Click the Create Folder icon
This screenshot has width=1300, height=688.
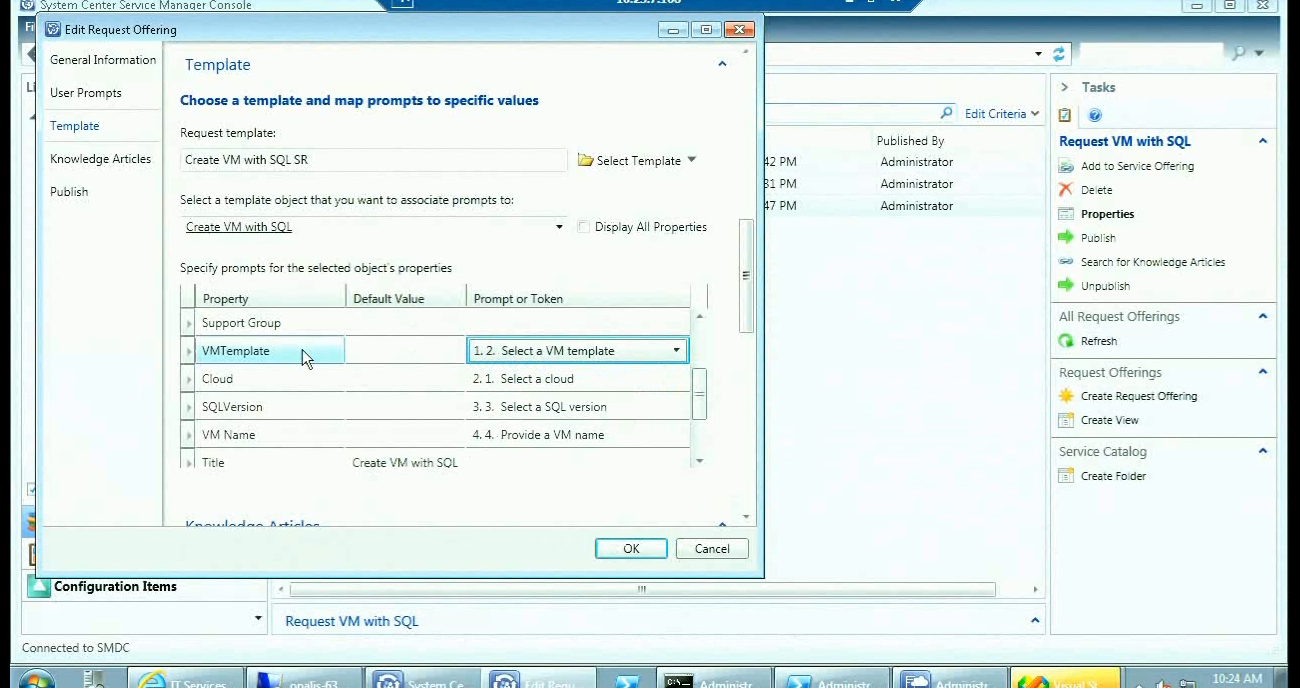1065,476
